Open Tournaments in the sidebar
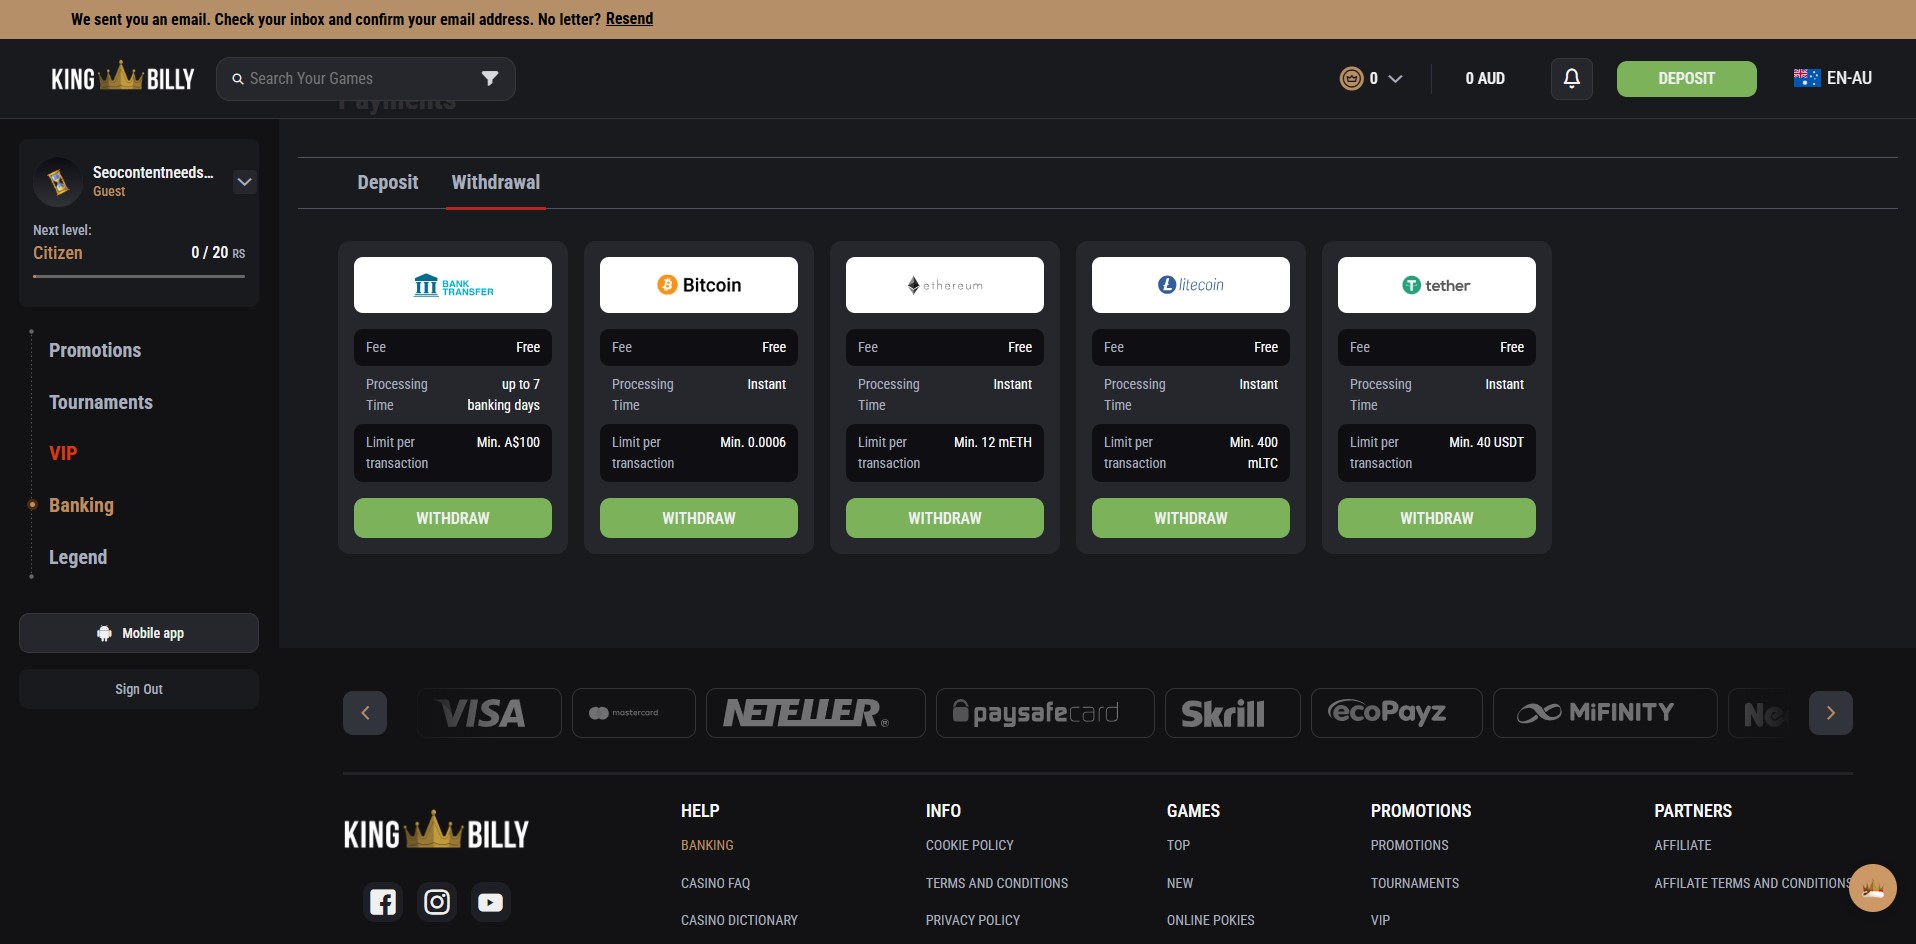 coord(101,402)
